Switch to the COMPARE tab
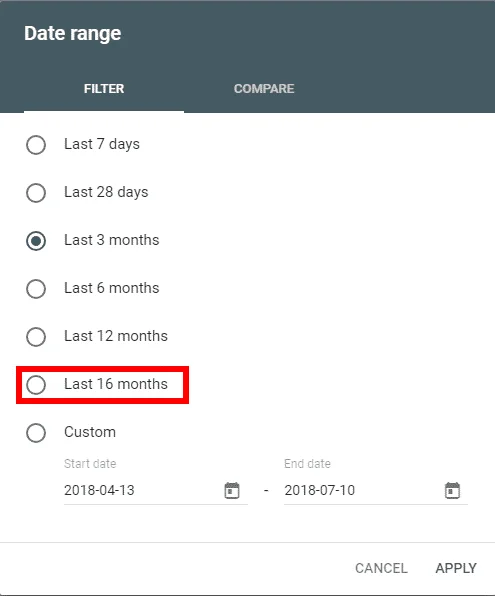This screenshot has height=596, width=495. (x=264, y=89)
